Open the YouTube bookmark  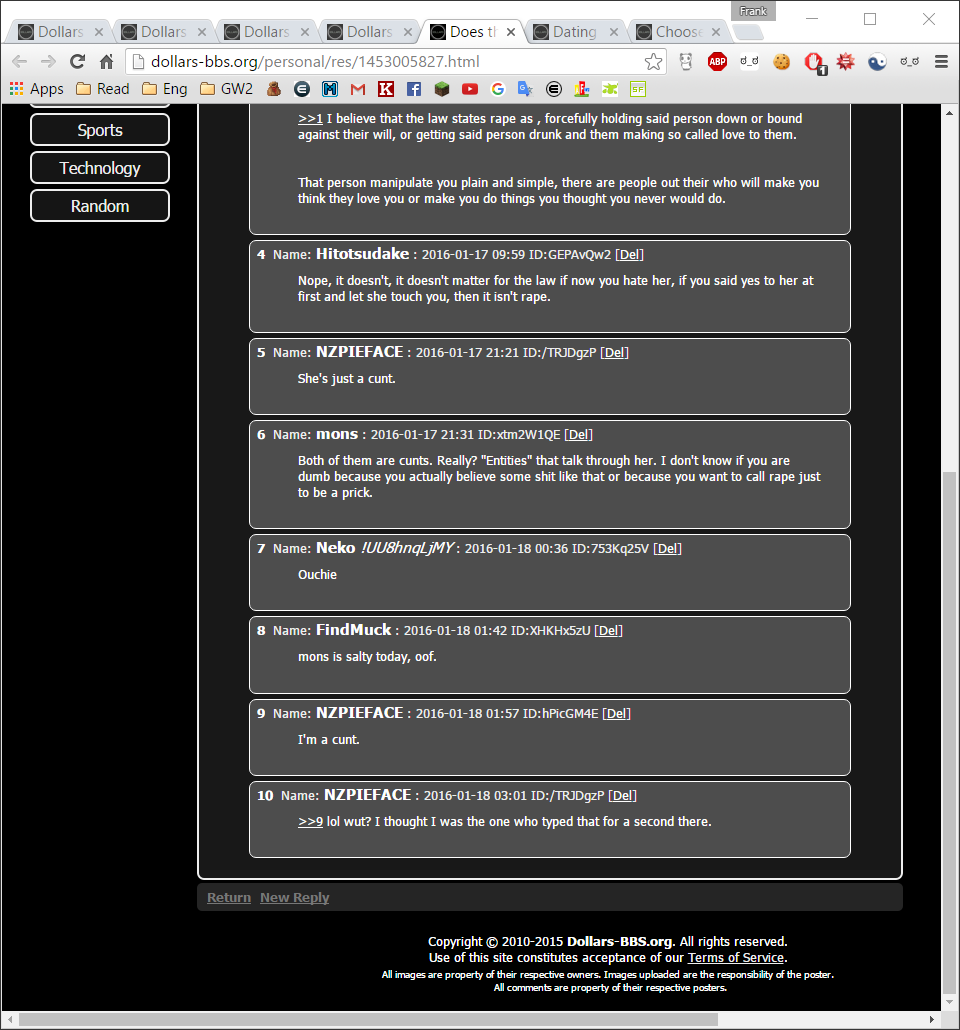[x=470, y=89]
